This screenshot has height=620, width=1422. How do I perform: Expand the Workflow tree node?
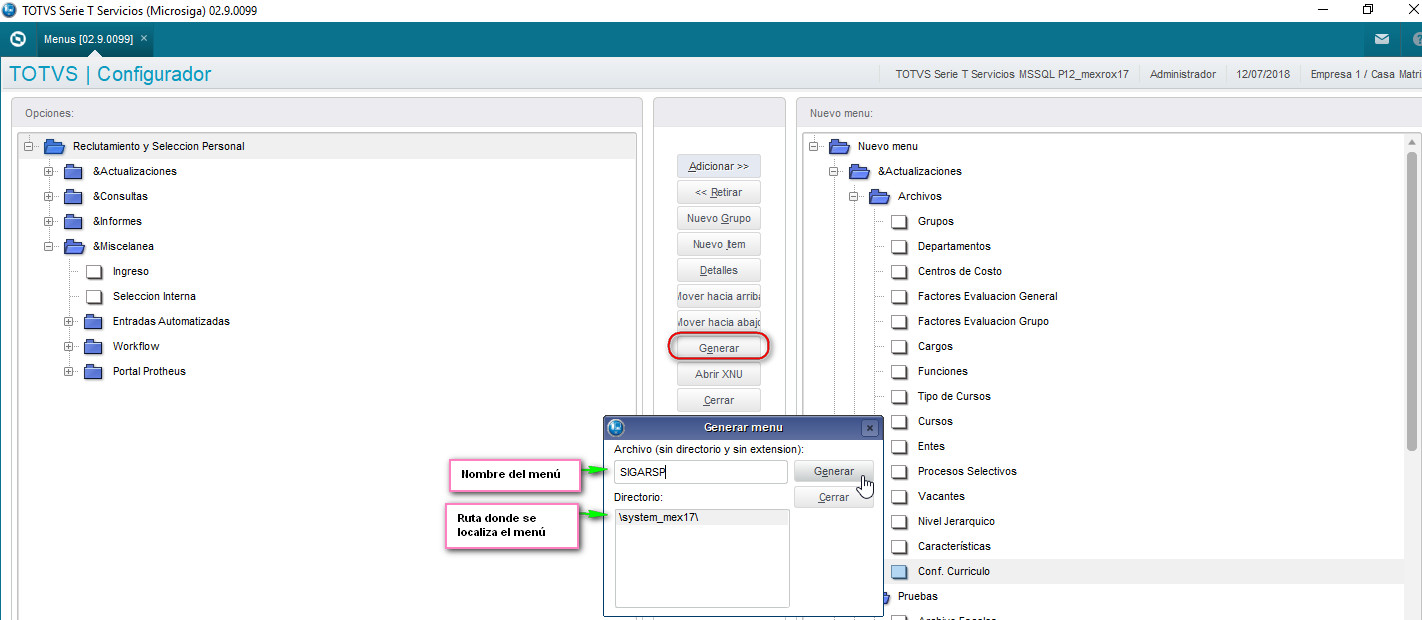click(x=69, y=346)
